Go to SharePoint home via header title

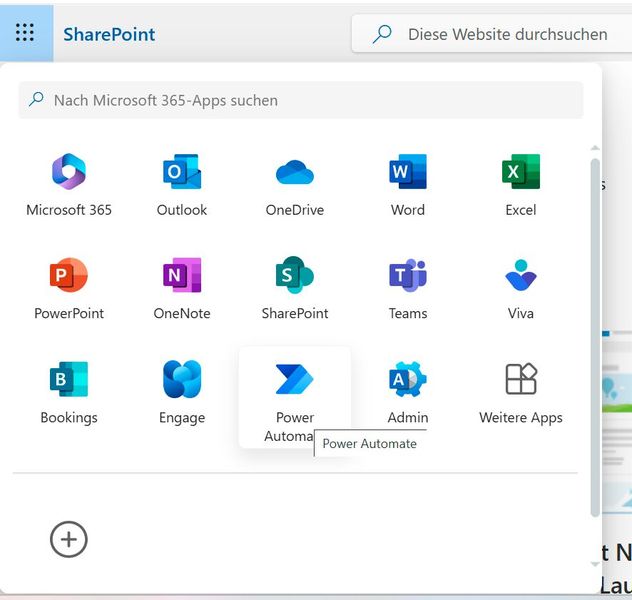(x=109, y=34)
